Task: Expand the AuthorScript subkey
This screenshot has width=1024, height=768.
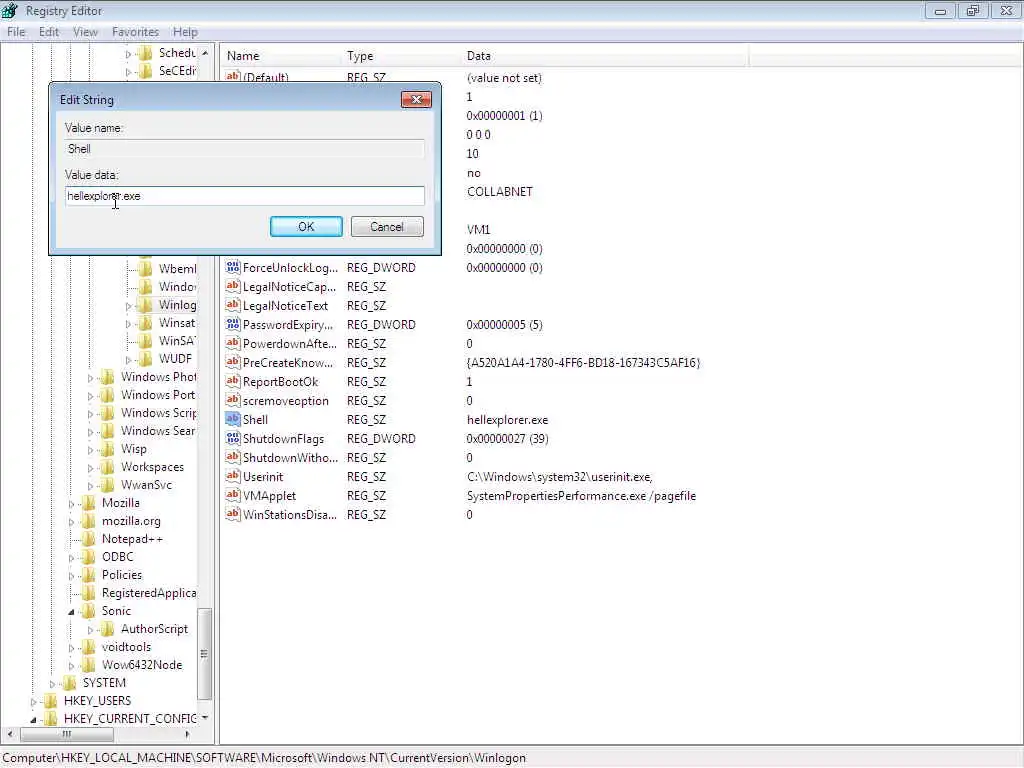Action: [90, 630]
